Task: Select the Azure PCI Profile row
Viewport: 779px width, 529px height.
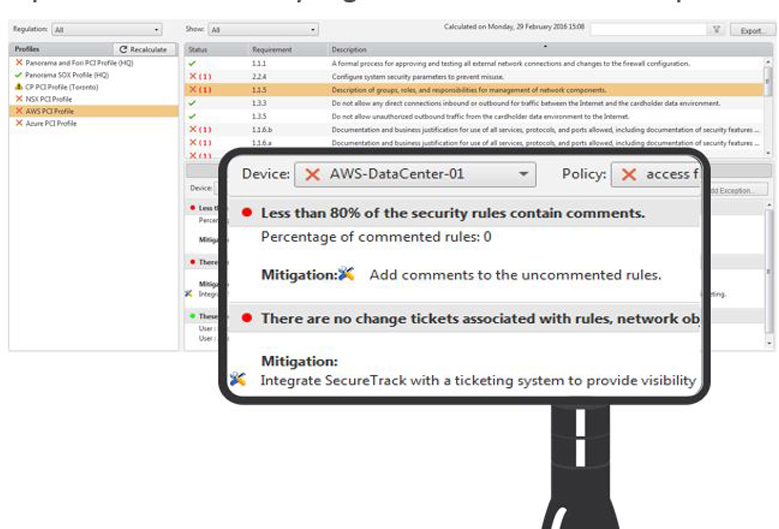Action: point(93,123)
